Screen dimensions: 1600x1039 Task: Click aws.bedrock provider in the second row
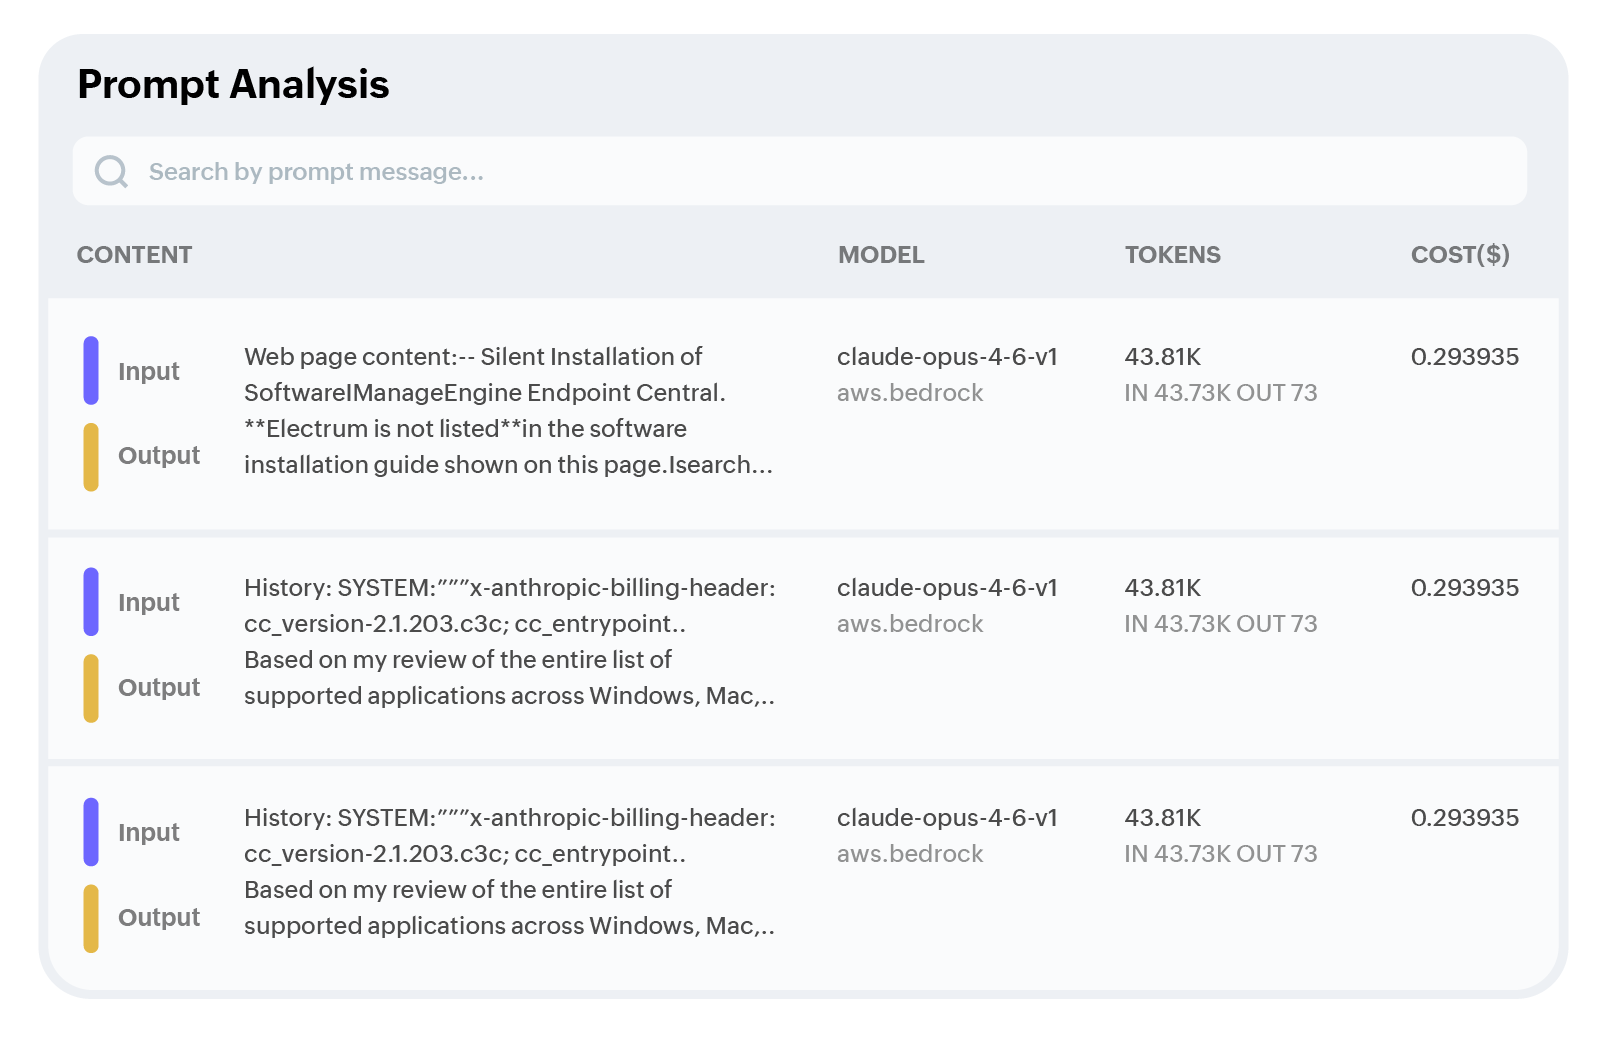click(910, 624)
